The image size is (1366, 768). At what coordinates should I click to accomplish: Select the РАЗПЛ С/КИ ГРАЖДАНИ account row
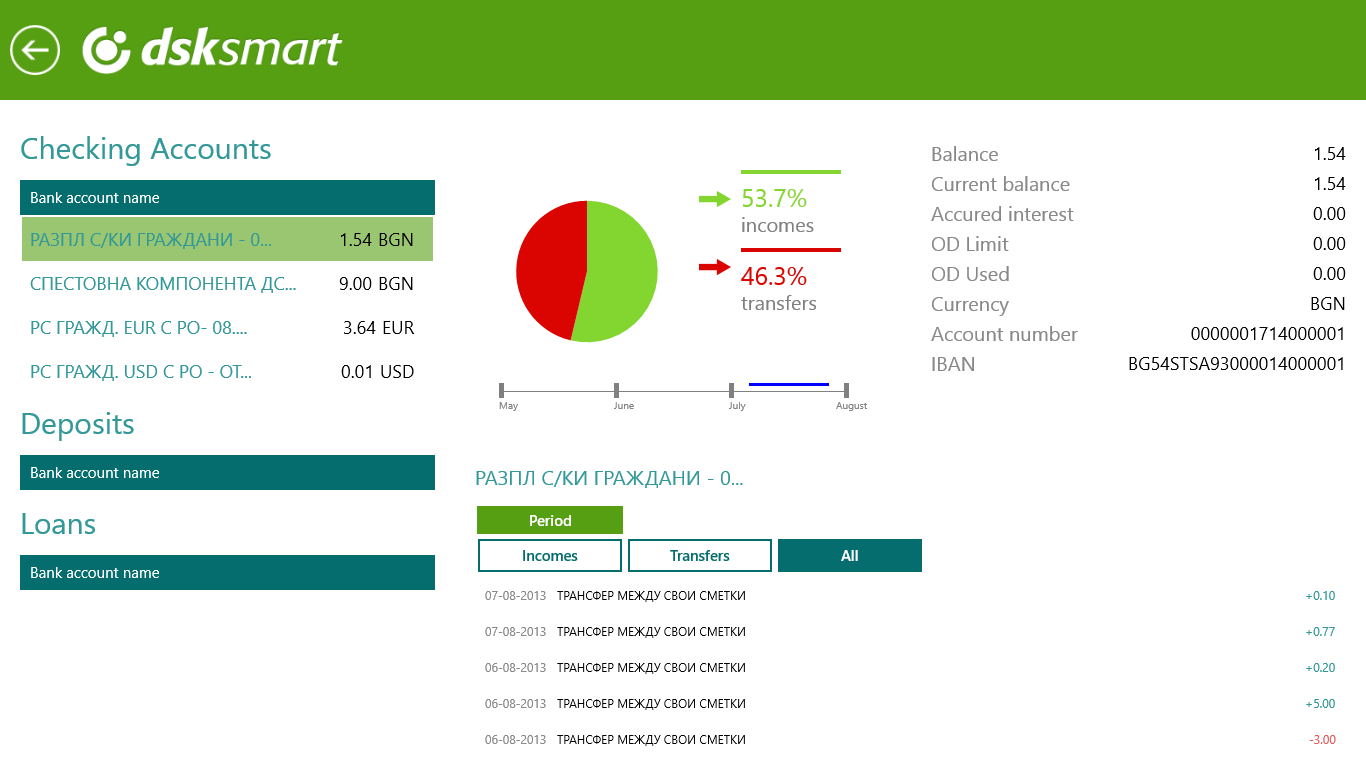coord(227,240)
